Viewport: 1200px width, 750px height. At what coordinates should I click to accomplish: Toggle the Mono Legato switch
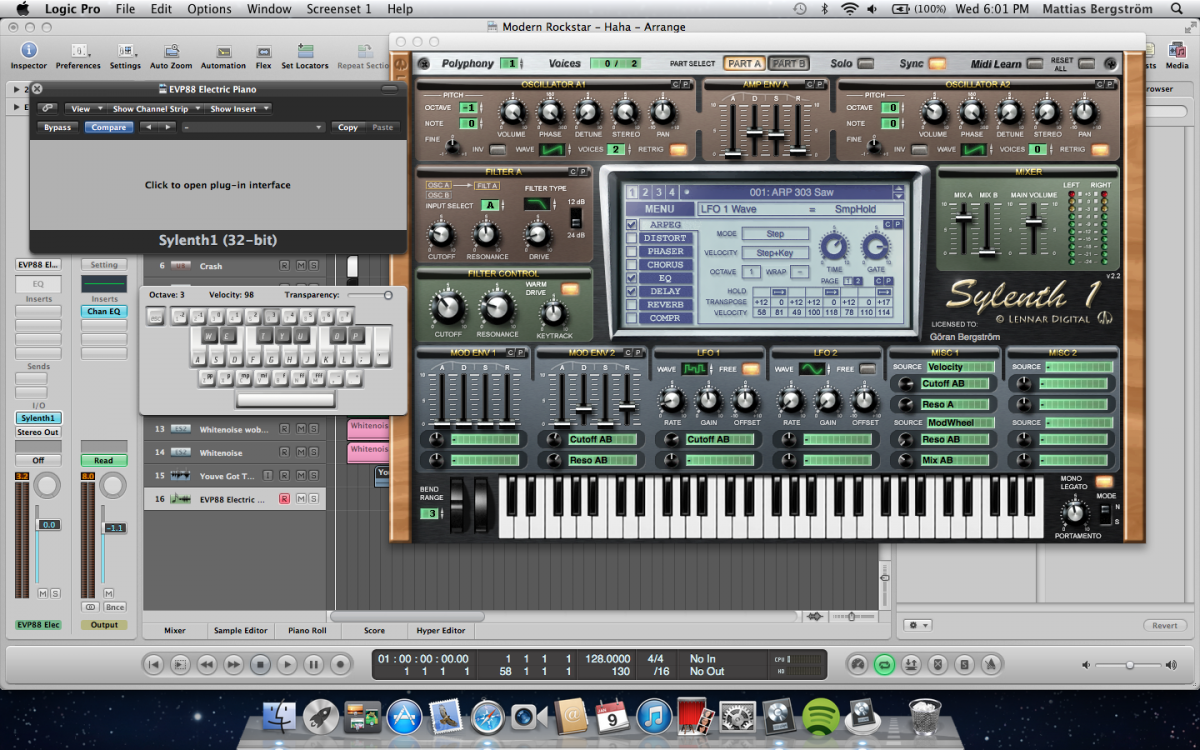point(1105,482)
